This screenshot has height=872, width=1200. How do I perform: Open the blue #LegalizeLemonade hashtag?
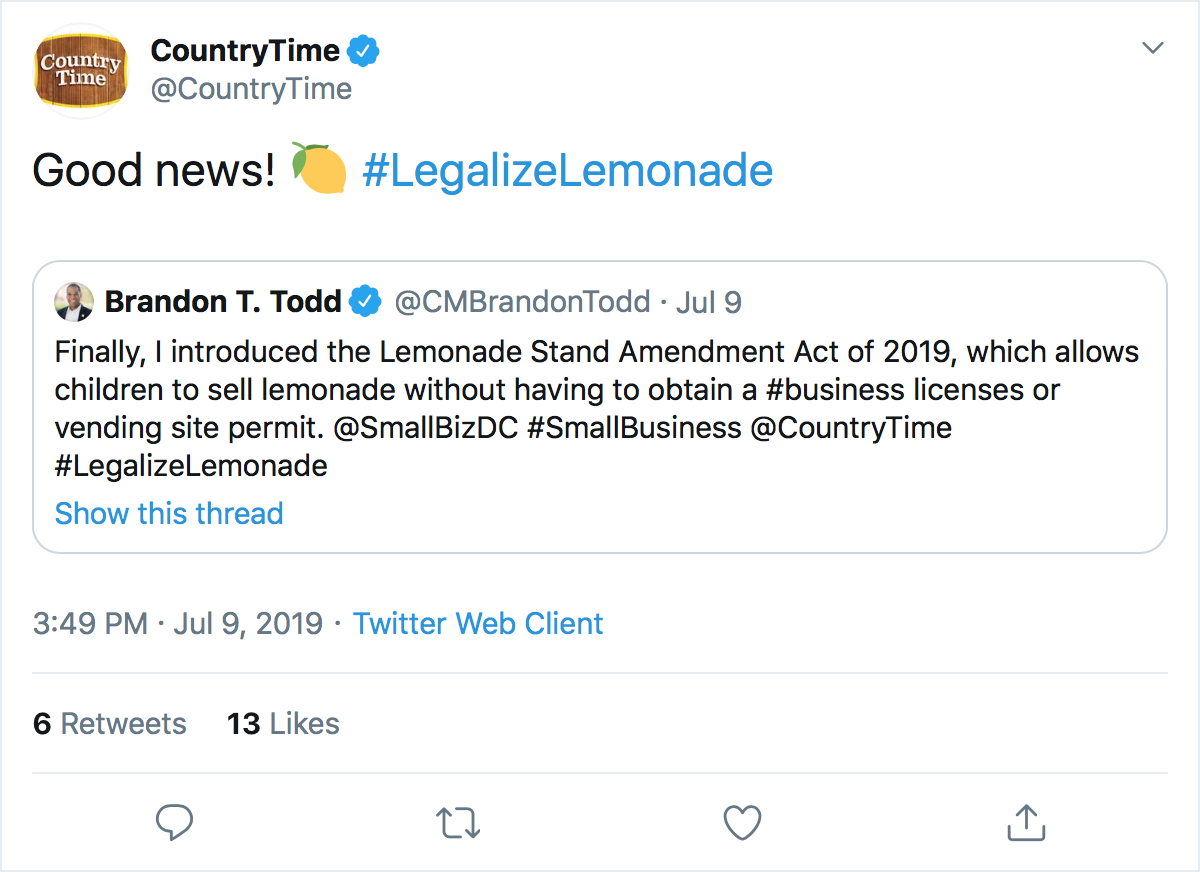point(567,171)
